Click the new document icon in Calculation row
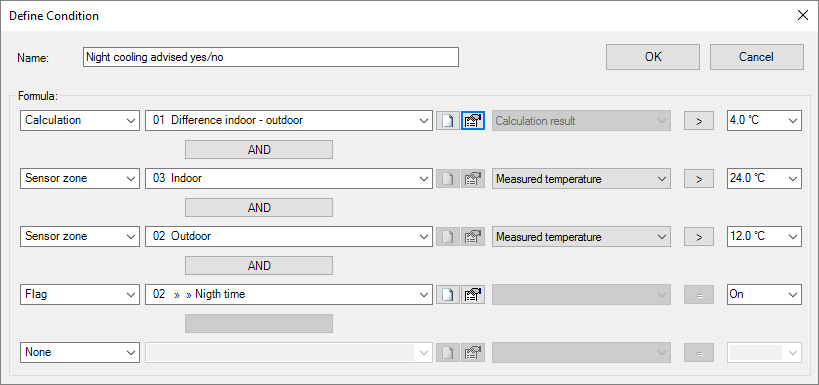The image size is (819, 385). [x=448, y=121]
